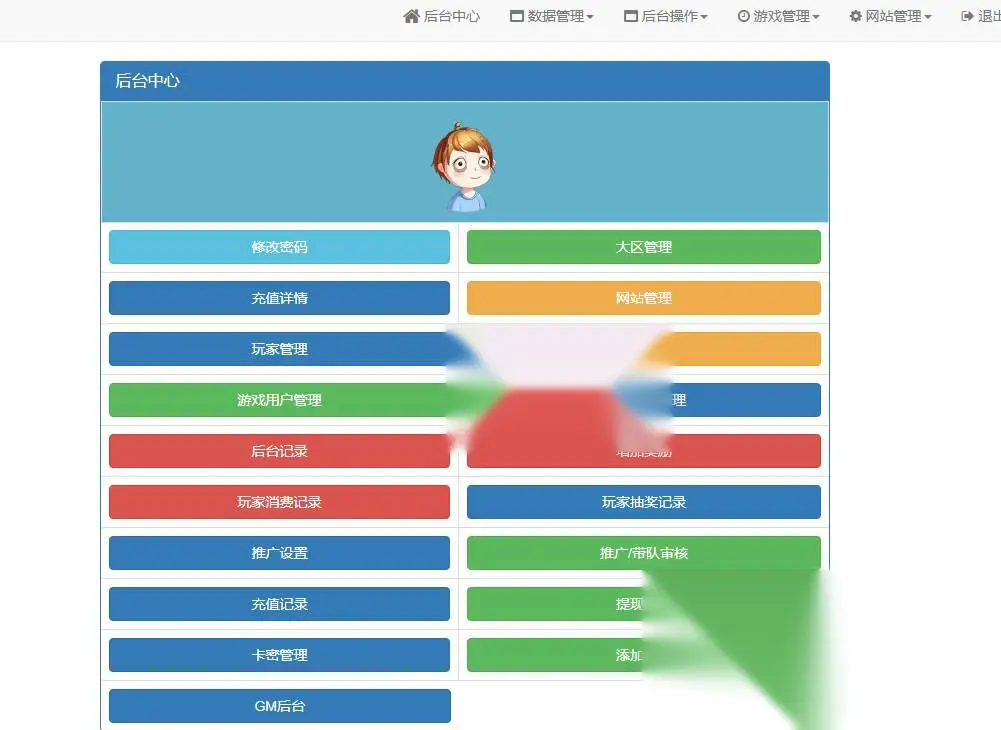Open 修改密码 to change password

click(279, 247)
